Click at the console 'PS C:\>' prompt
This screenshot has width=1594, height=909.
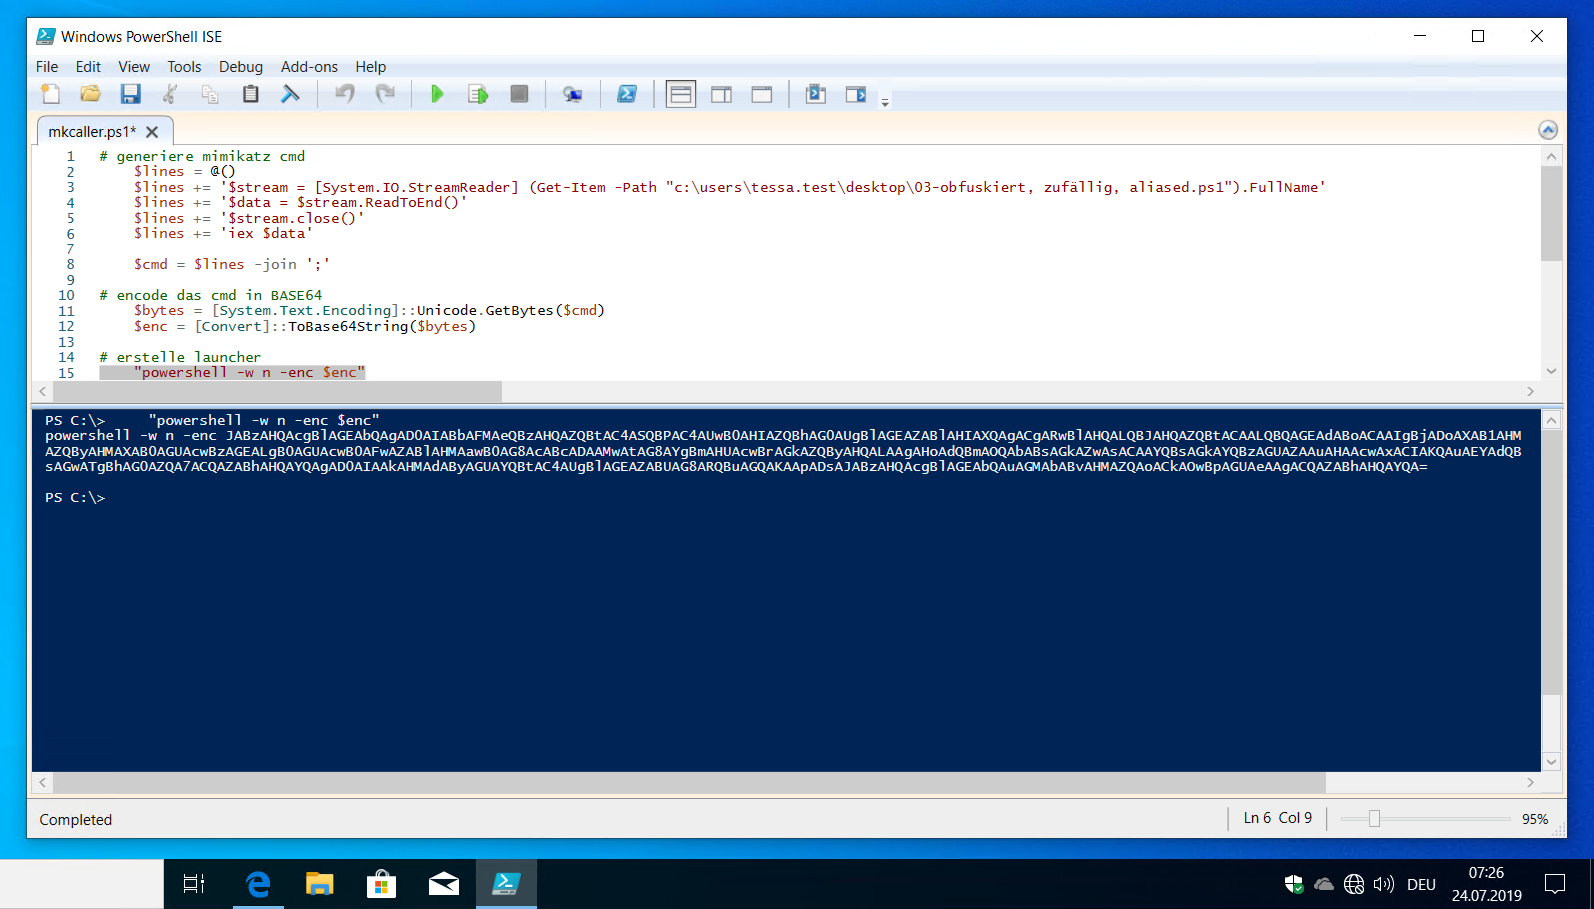[x=75, y=497]
